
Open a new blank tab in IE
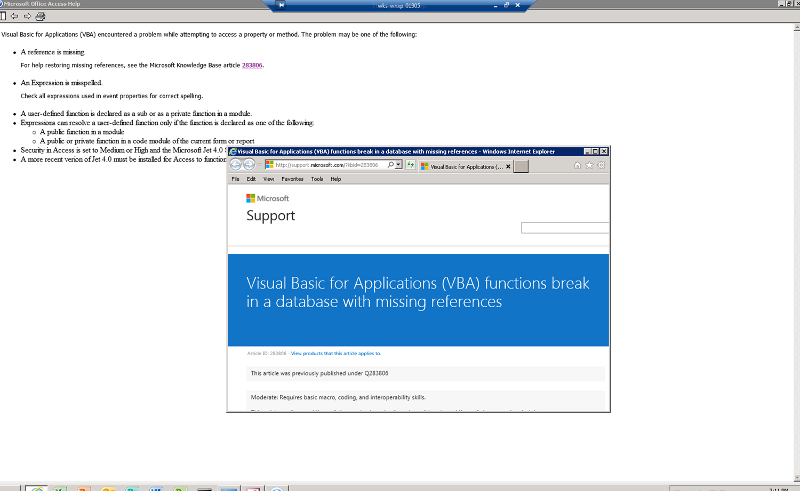pos(521,166)
